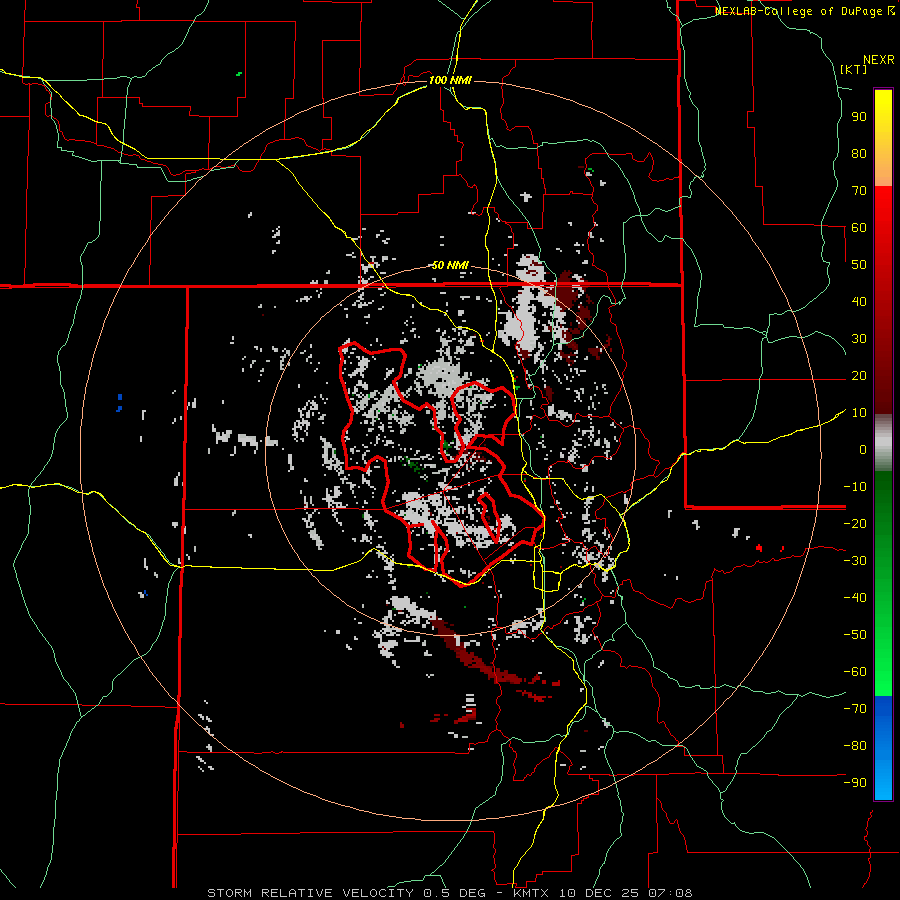
Task: Select the -70 value on the velocity scale
Action: click(x=855, y=709)
